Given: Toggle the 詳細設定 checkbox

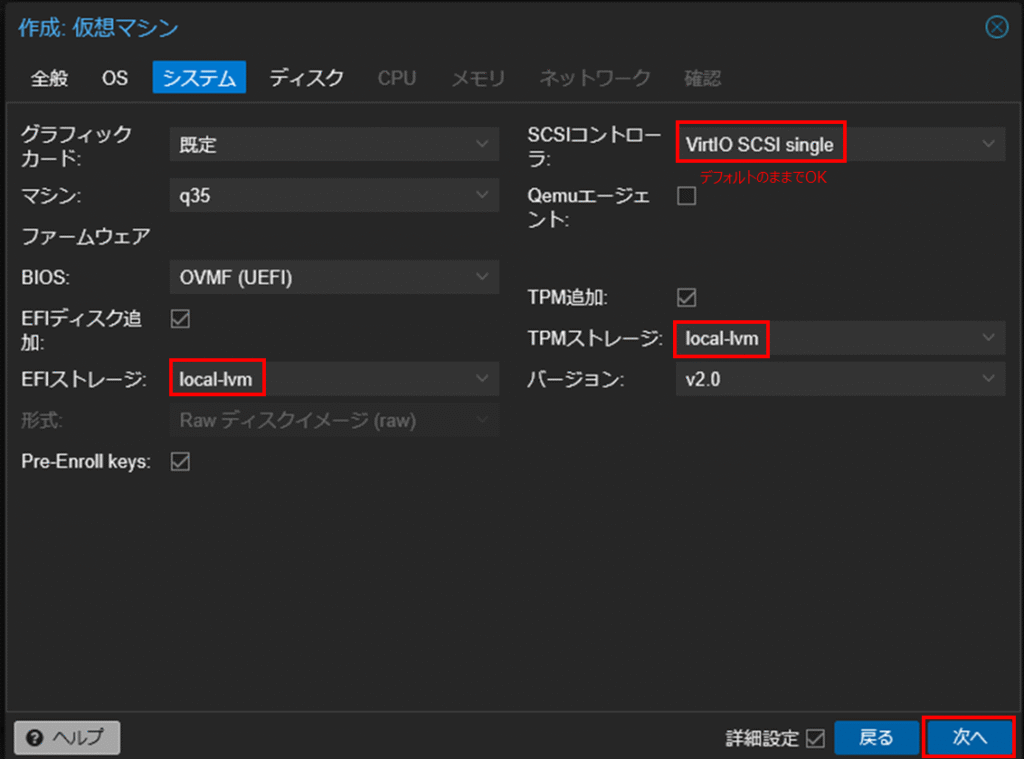Looking at the screenshot, I should 815,739.
